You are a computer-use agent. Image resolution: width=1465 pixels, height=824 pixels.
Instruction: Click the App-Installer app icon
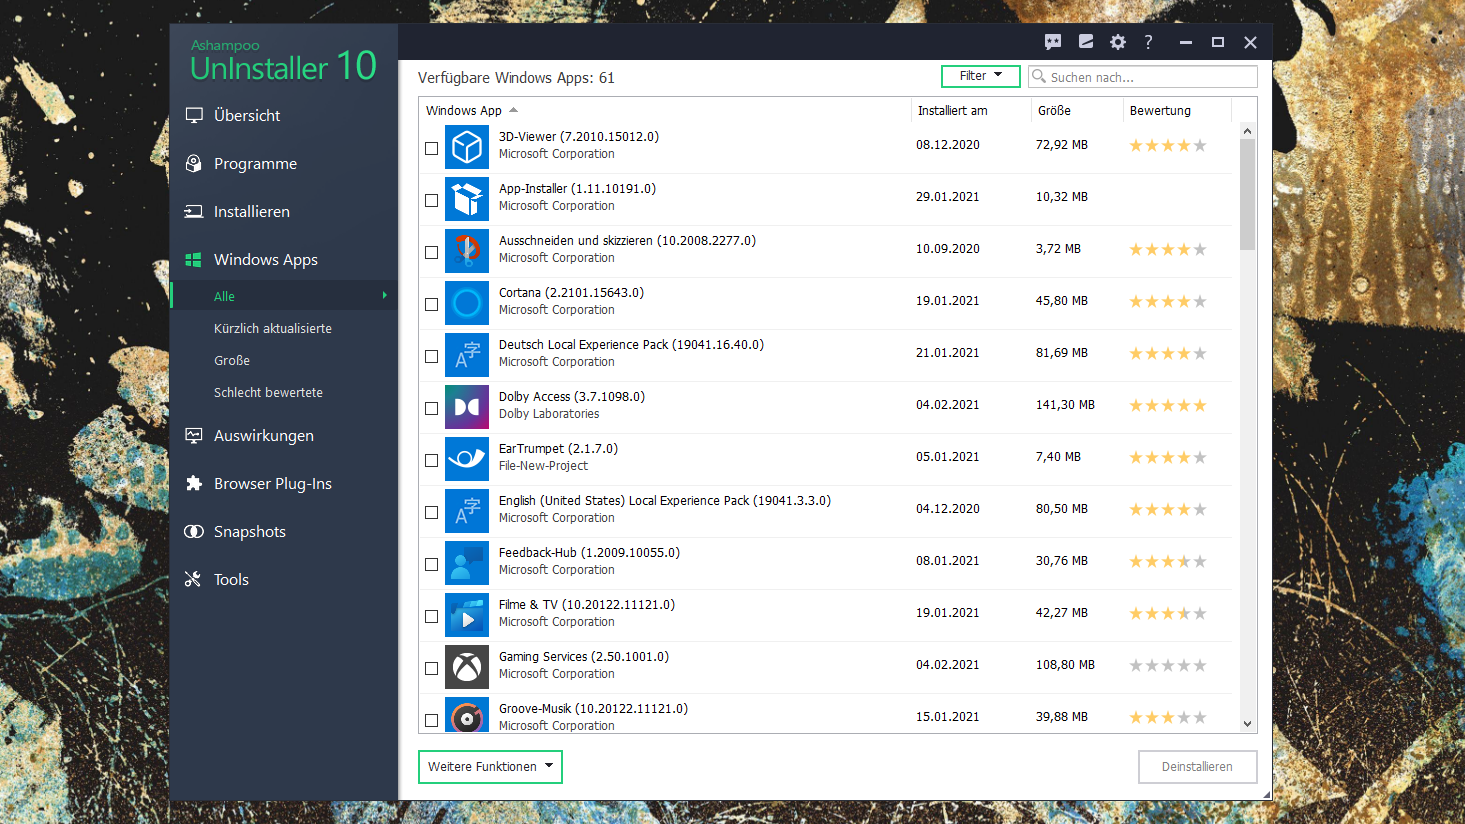[467, 199]
